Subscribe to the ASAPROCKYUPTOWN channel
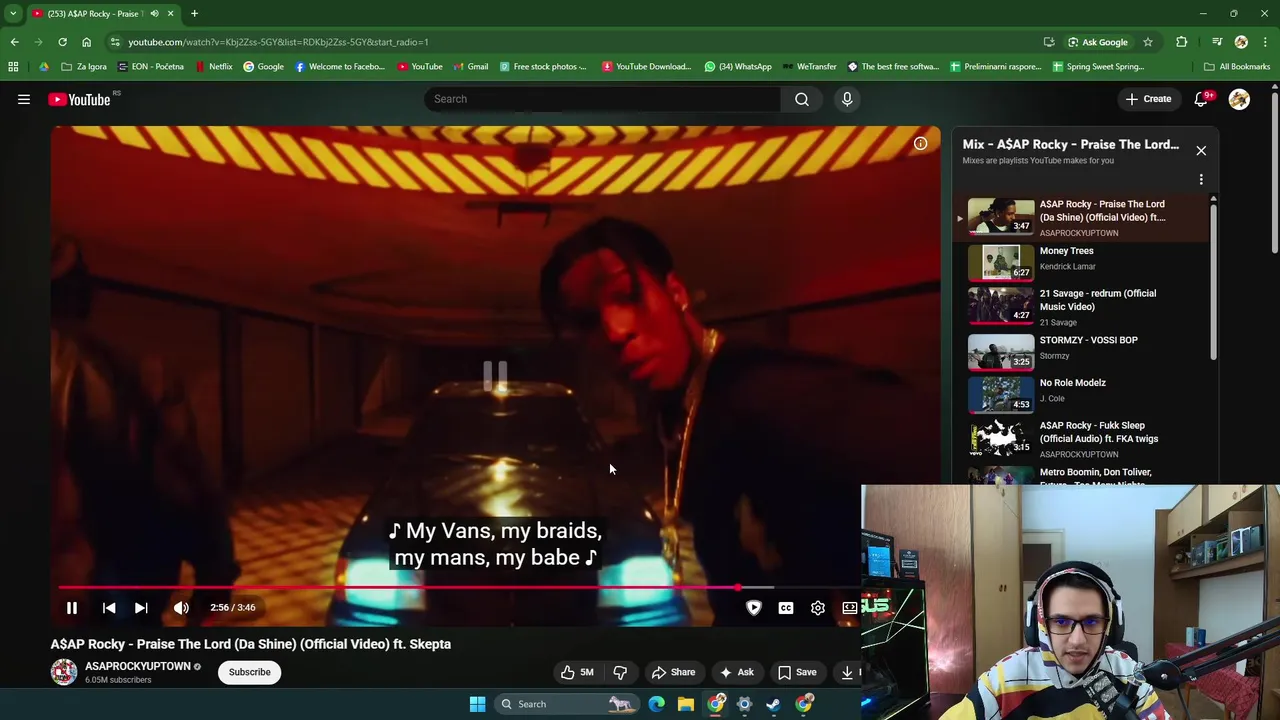Viewport: 1280px width, 720px height. [x=250, y=672]
